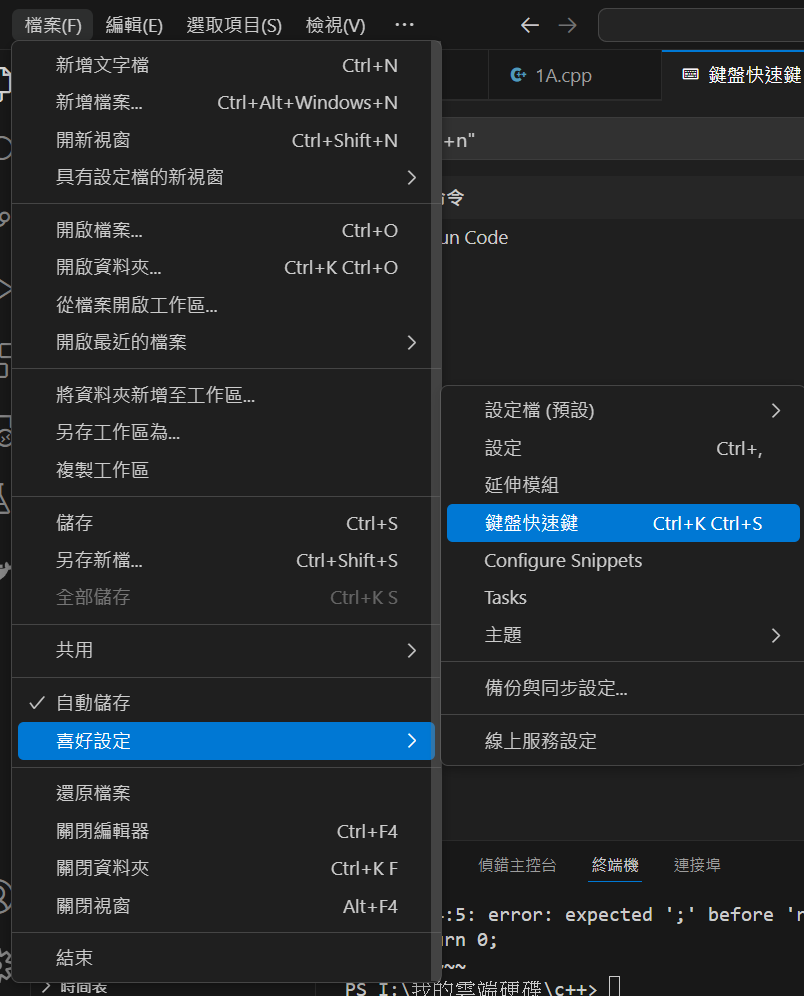
Task: Choose 還原檔案
Action: (226, 794)
